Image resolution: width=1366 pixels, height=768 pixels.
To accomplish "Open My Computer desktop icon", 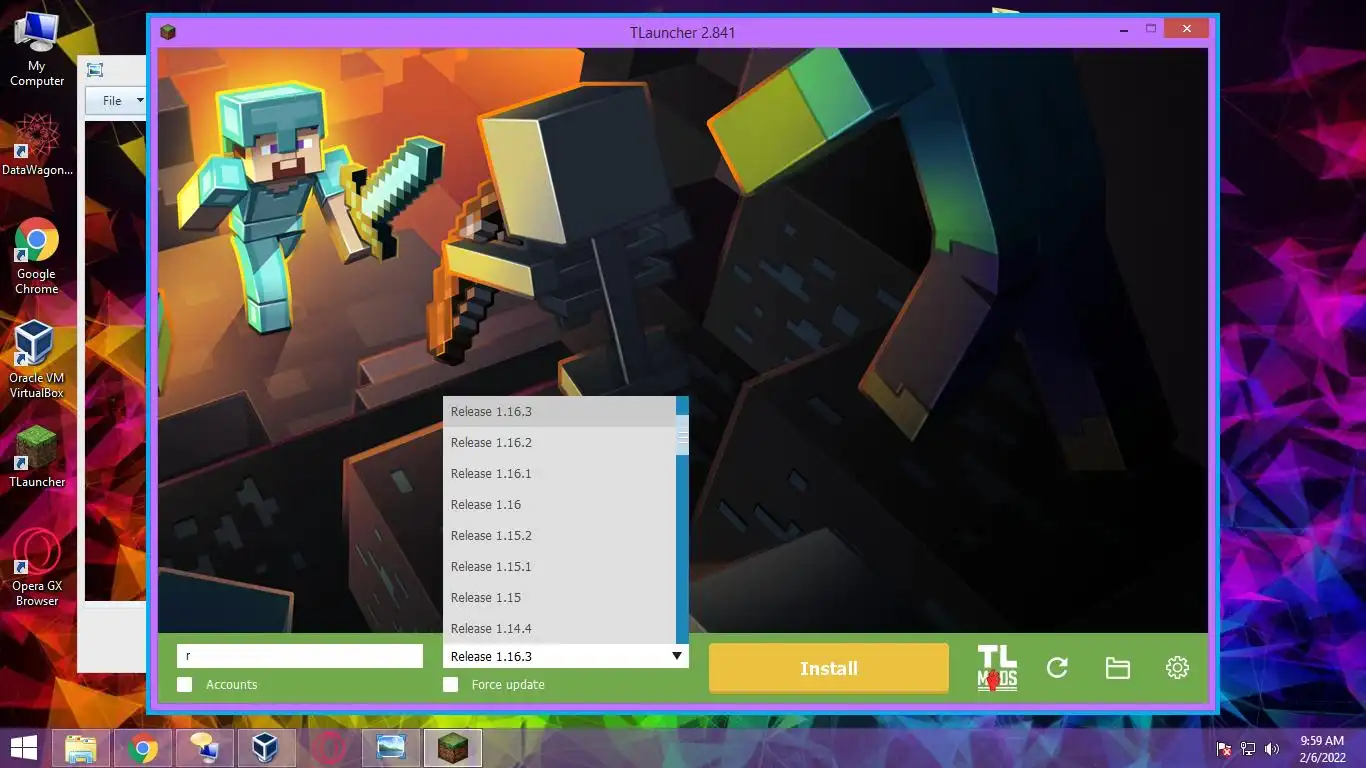I will click(x=37, y=49).
